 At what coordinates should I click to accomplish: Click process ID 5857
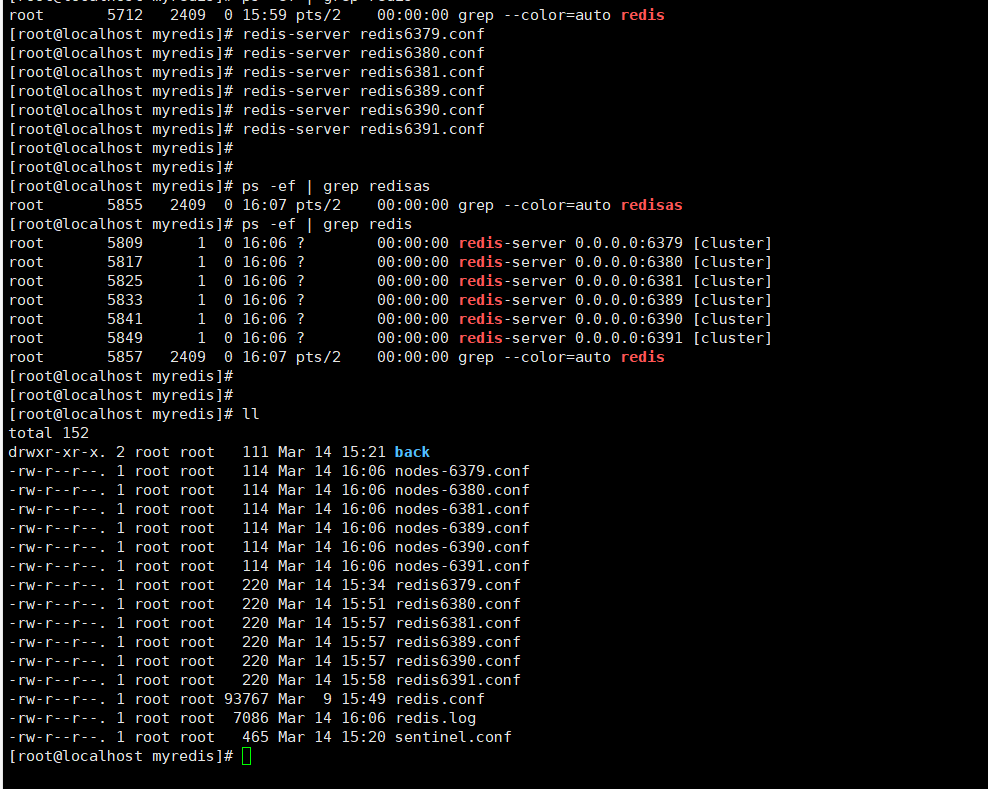point(125,357)
